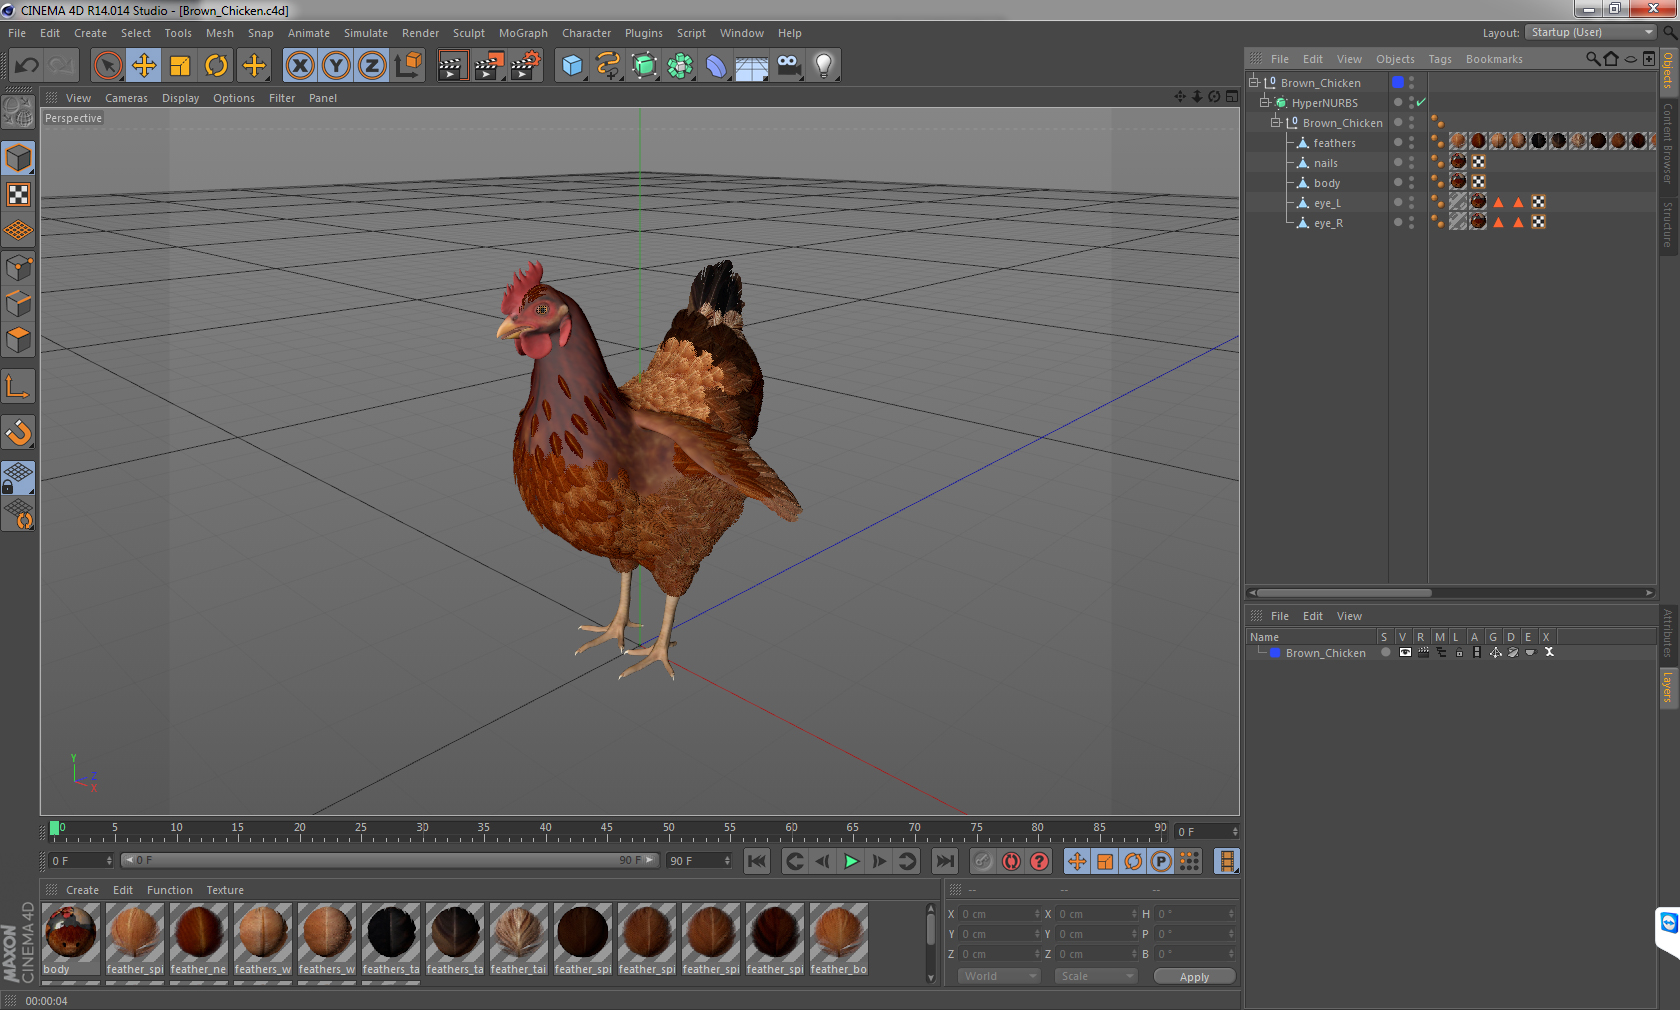
Task: Toggle Z axis lock
Action: pyautogui.click(x=372, y=66)
